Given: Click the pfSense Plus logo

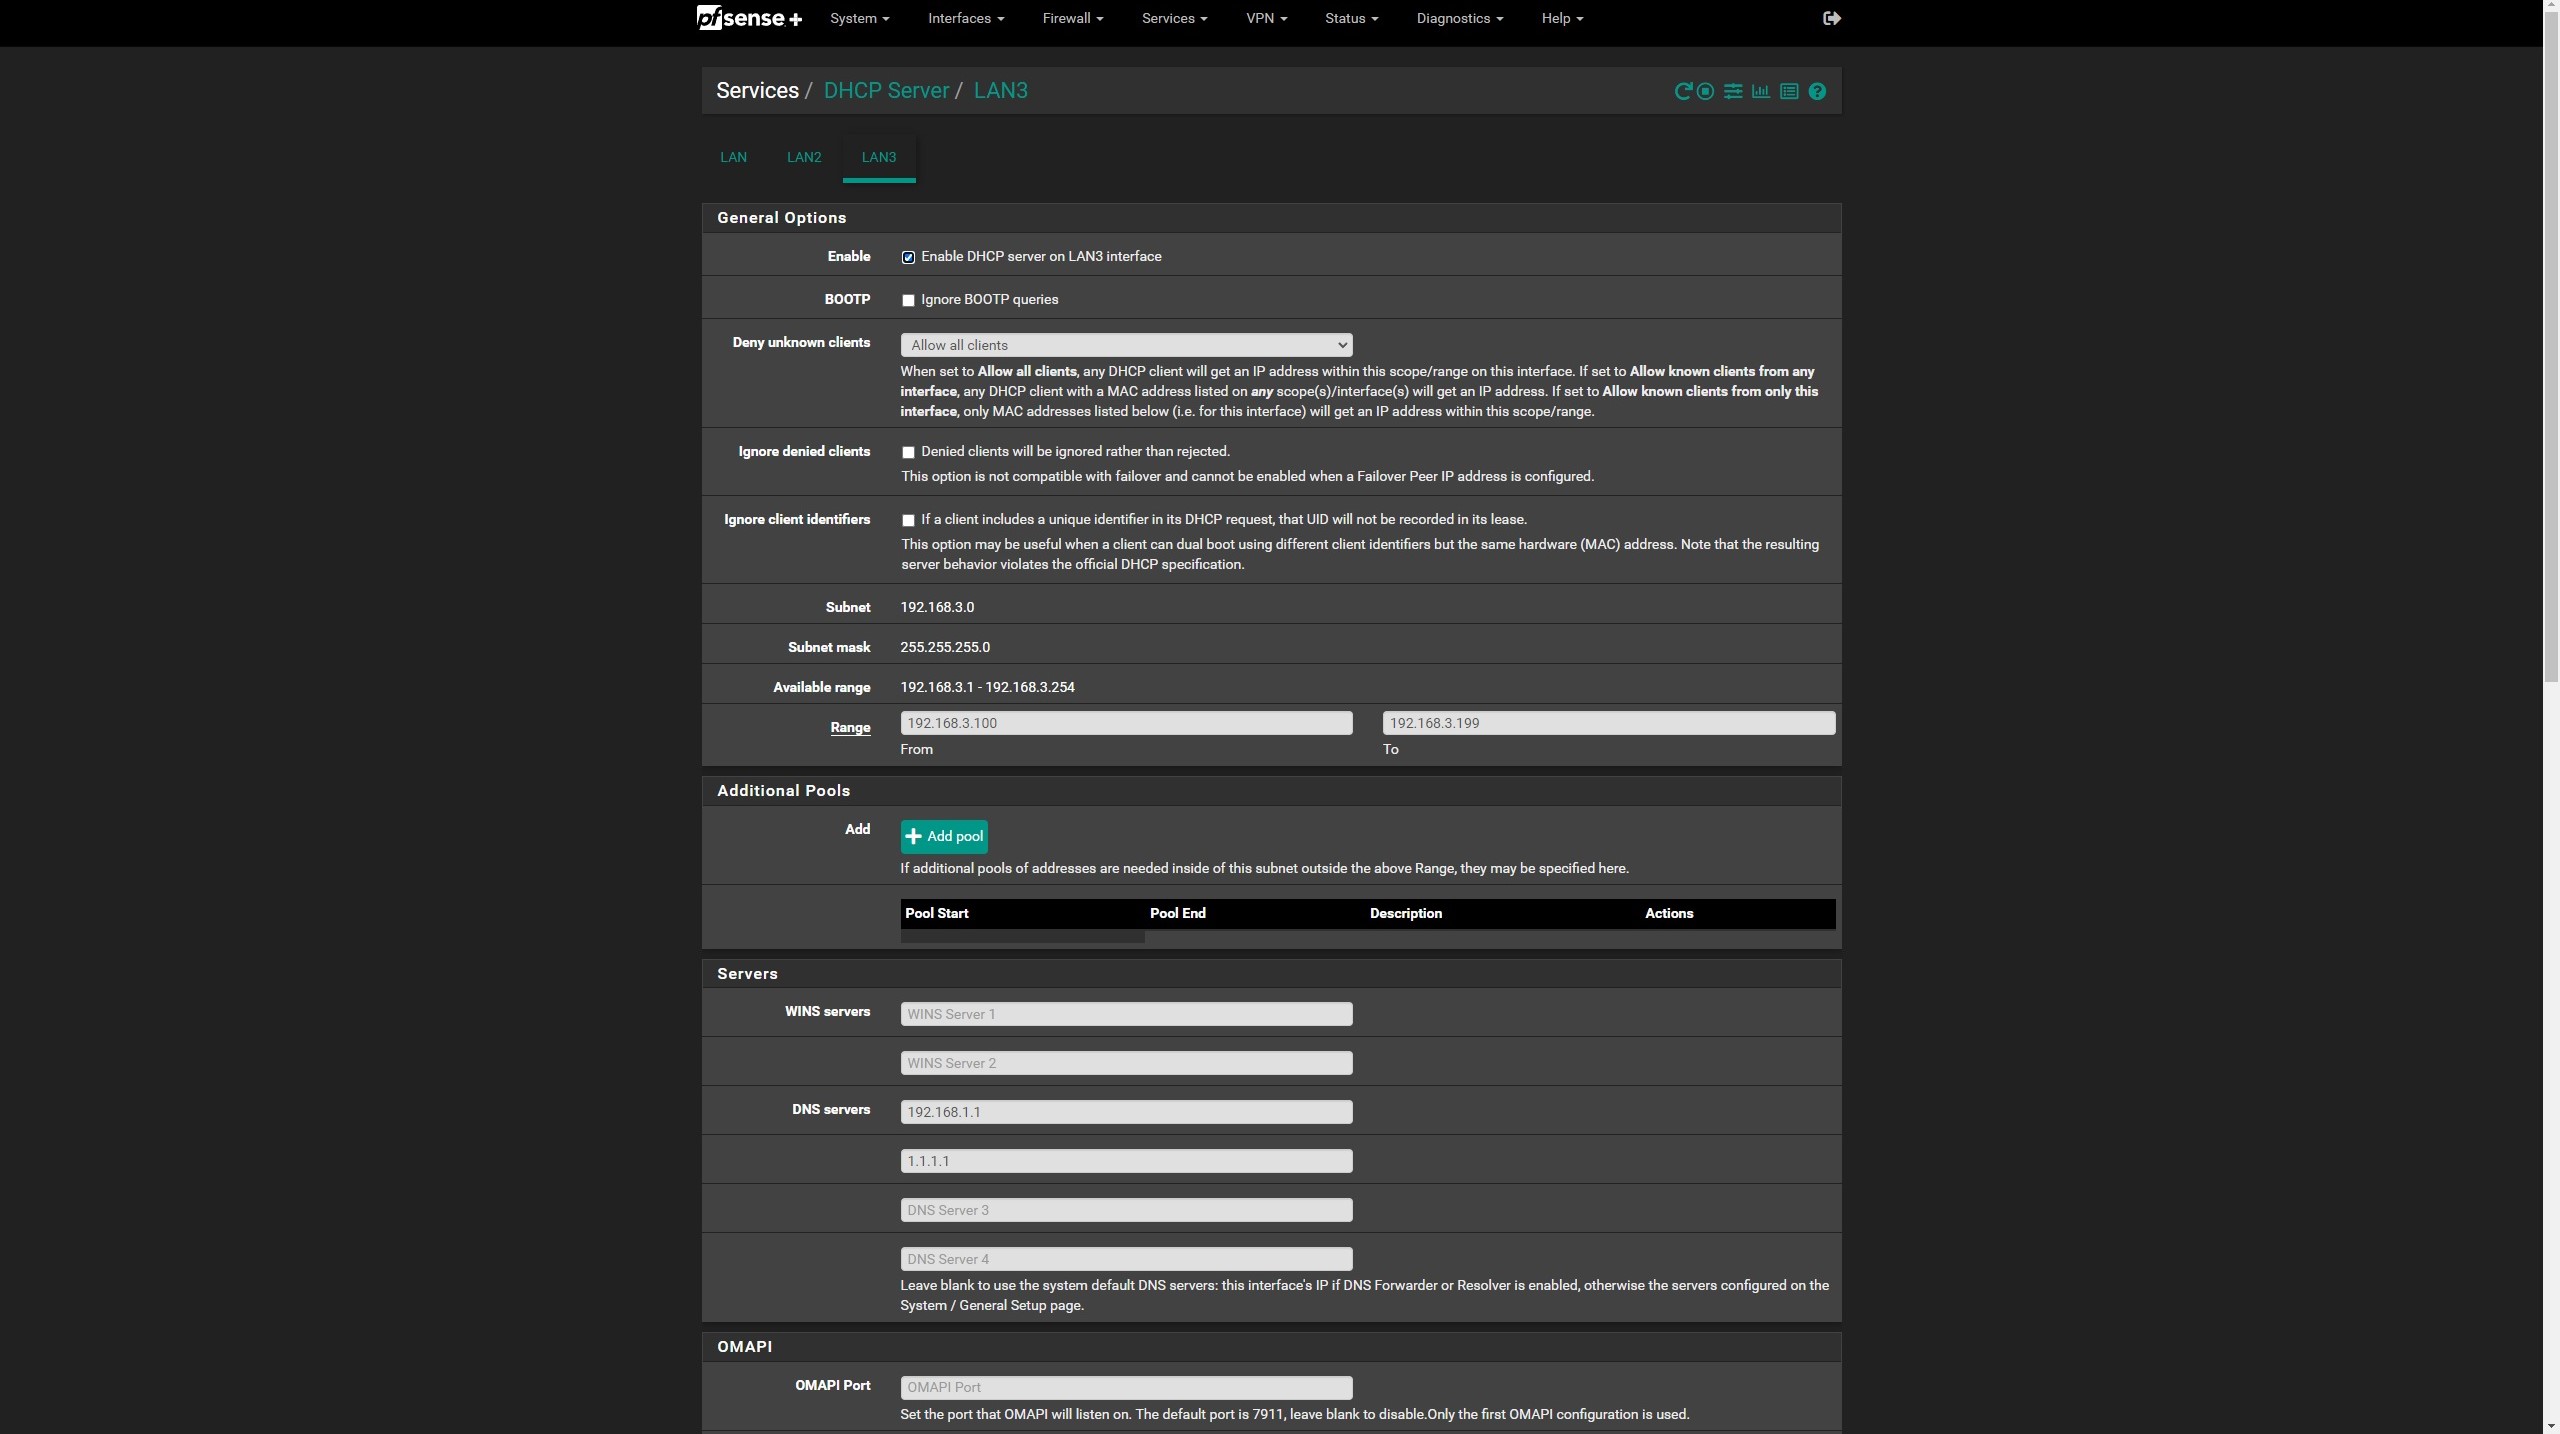Looking at the screenshot, I should click(749, 18).
